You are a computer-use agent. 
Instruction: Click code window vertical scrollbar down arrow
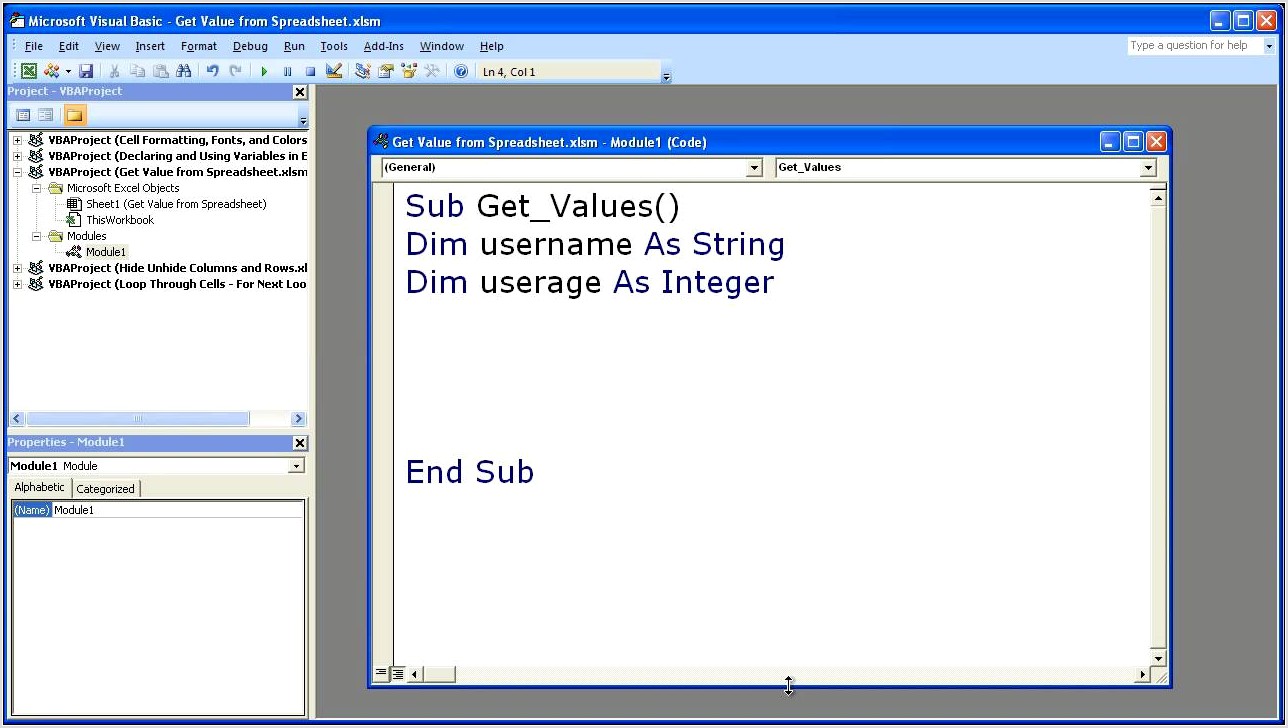tap(1158, 658)
